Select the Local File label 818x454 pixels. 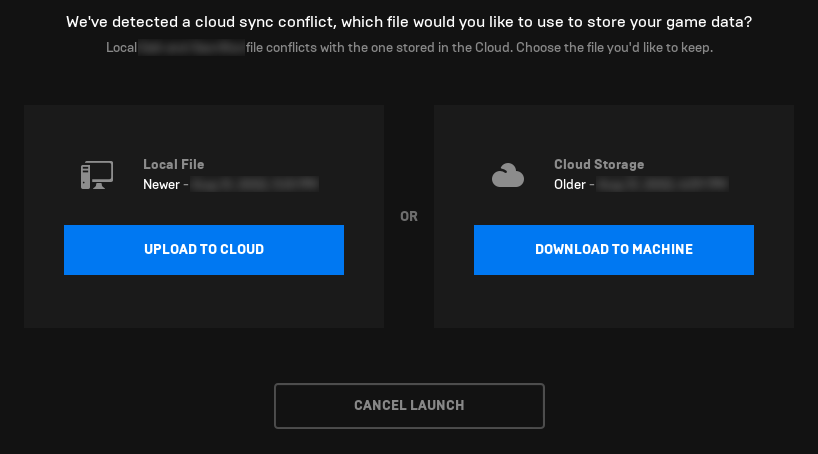(173, 165)
